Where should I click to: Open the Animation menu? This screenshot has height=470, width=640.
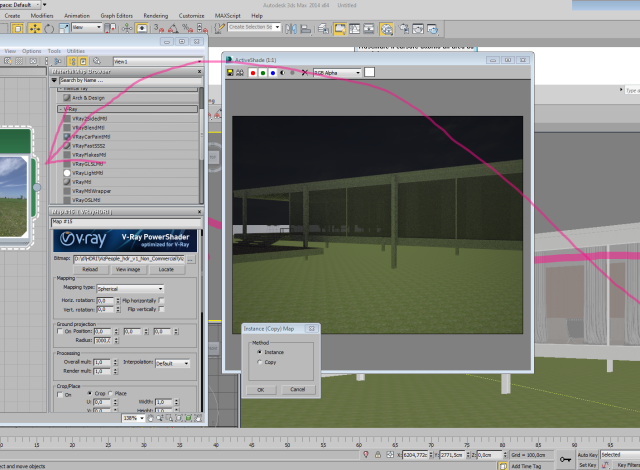pyautogui.click(x=77, y=16)
